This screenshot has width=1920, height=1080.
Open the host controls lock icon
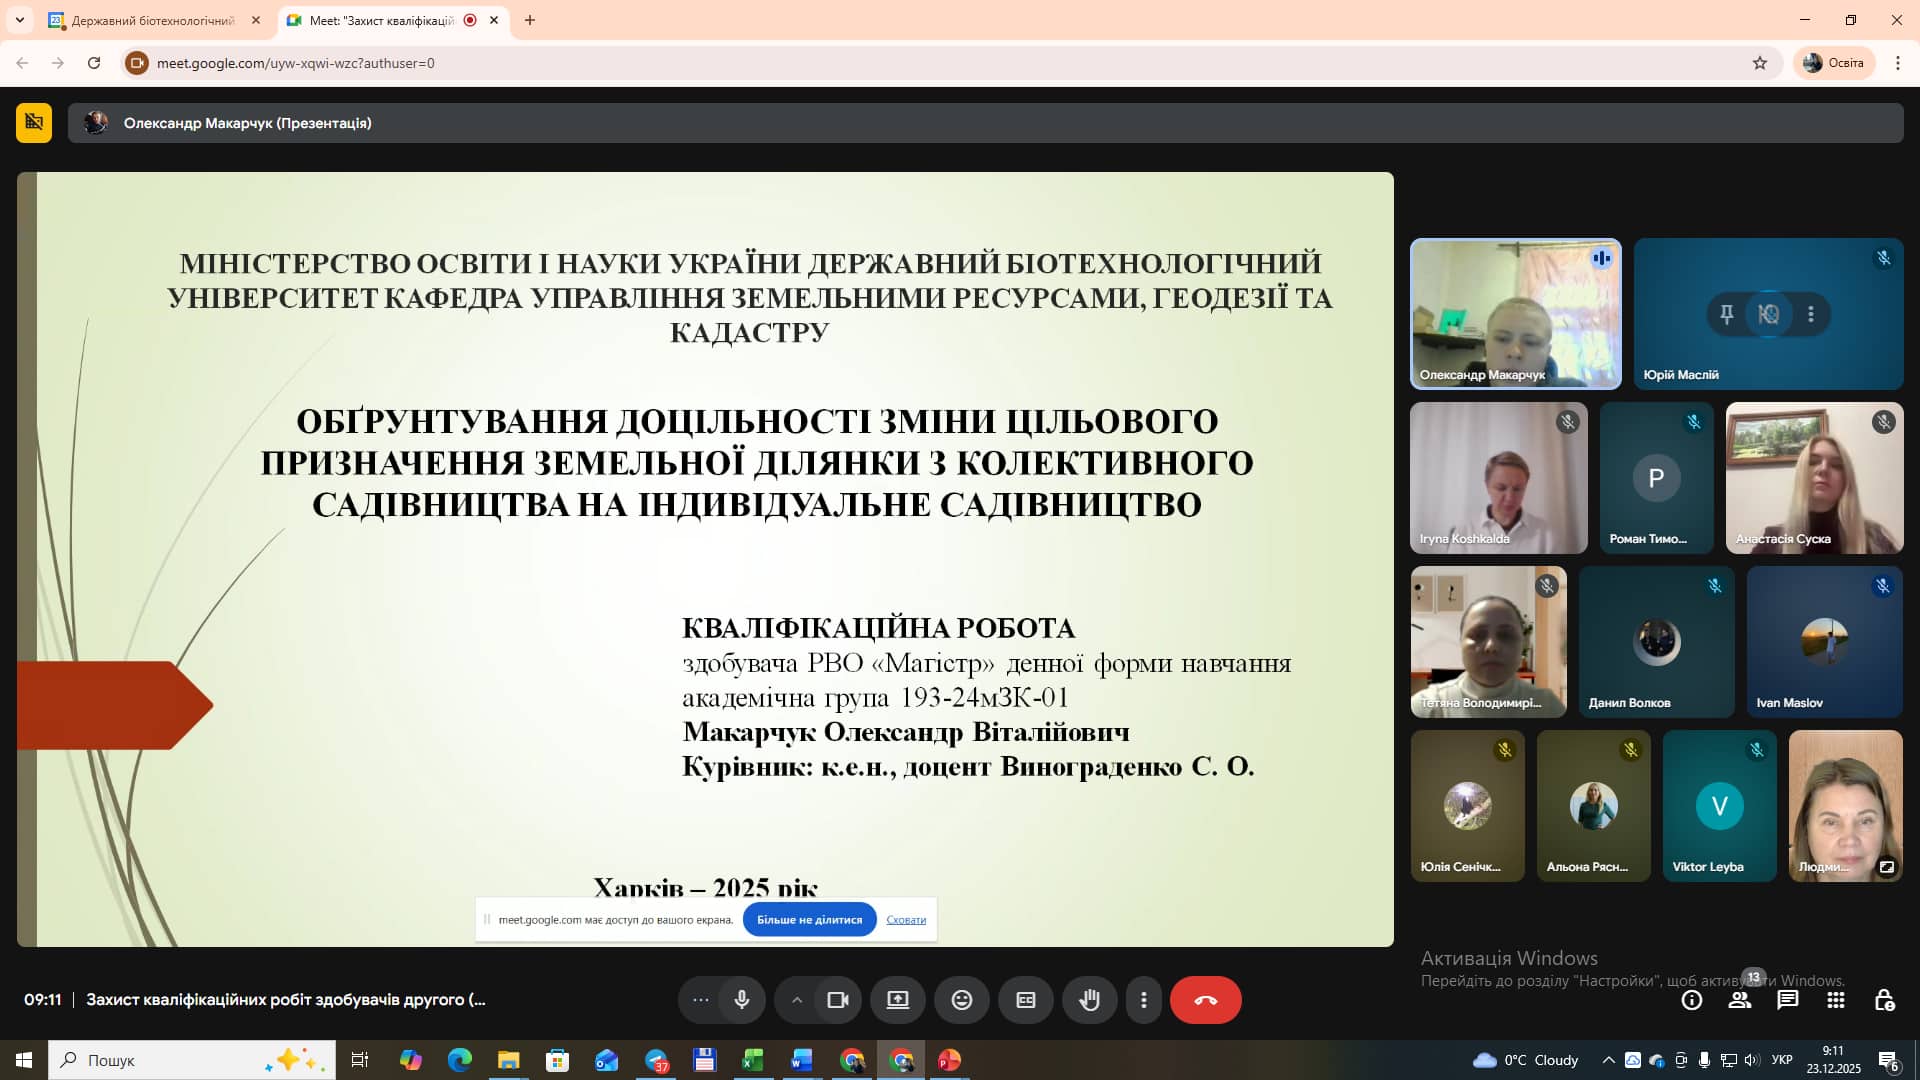[x=1884, y=1000]
